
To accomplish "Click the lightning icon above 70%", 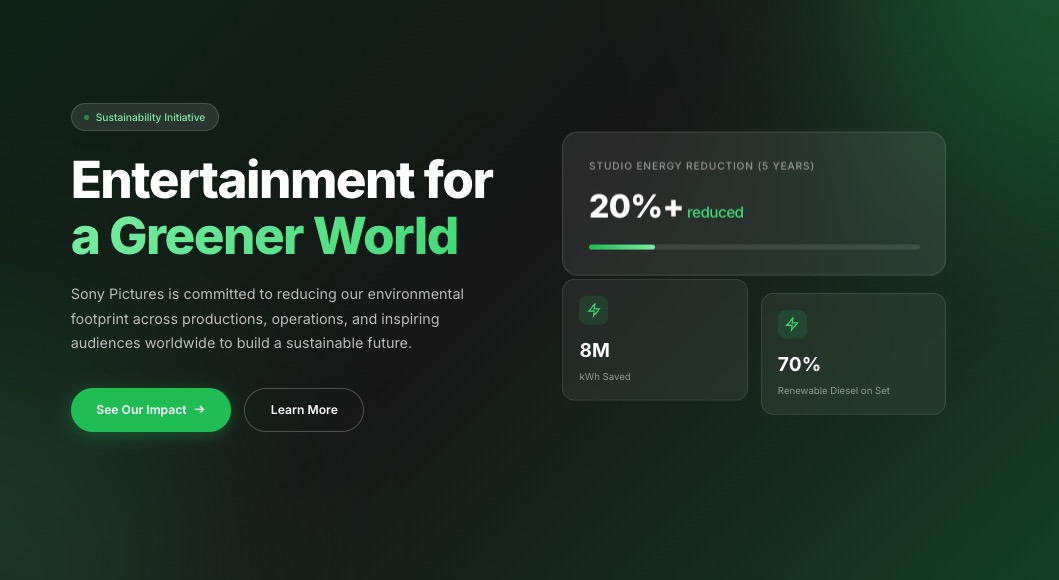I will tap(792, 324).
